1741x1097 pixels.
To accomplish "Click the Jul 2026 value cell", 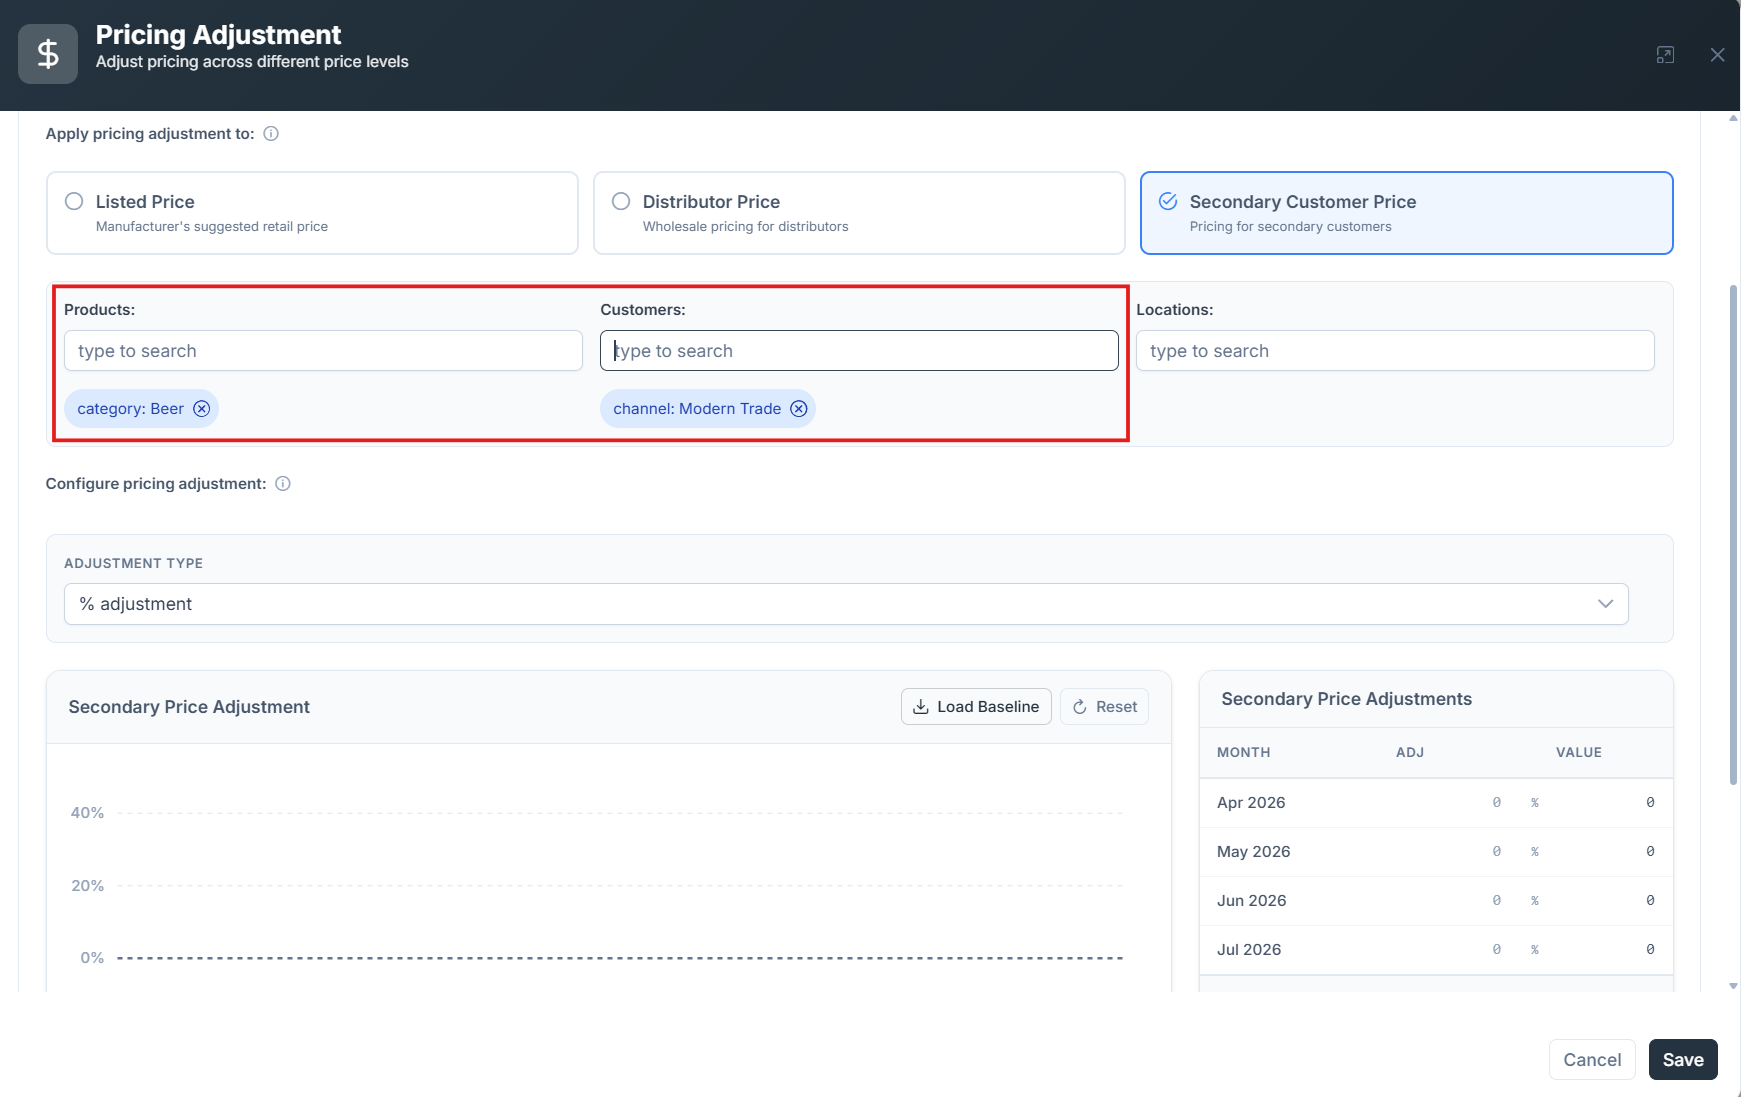I will tap(1649, 950).
